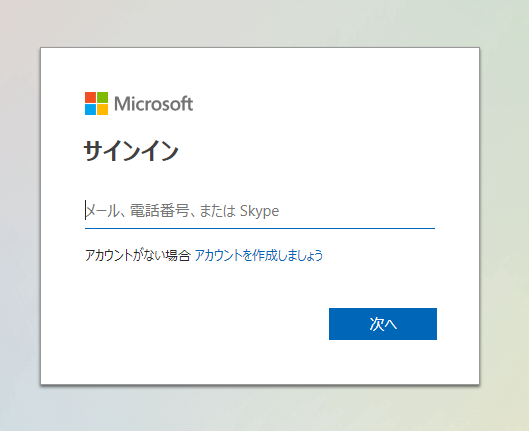Viewport: 529px width, 431px height.
Task: Click the word Skype in the placeholder
Action: tap(259, 211)
